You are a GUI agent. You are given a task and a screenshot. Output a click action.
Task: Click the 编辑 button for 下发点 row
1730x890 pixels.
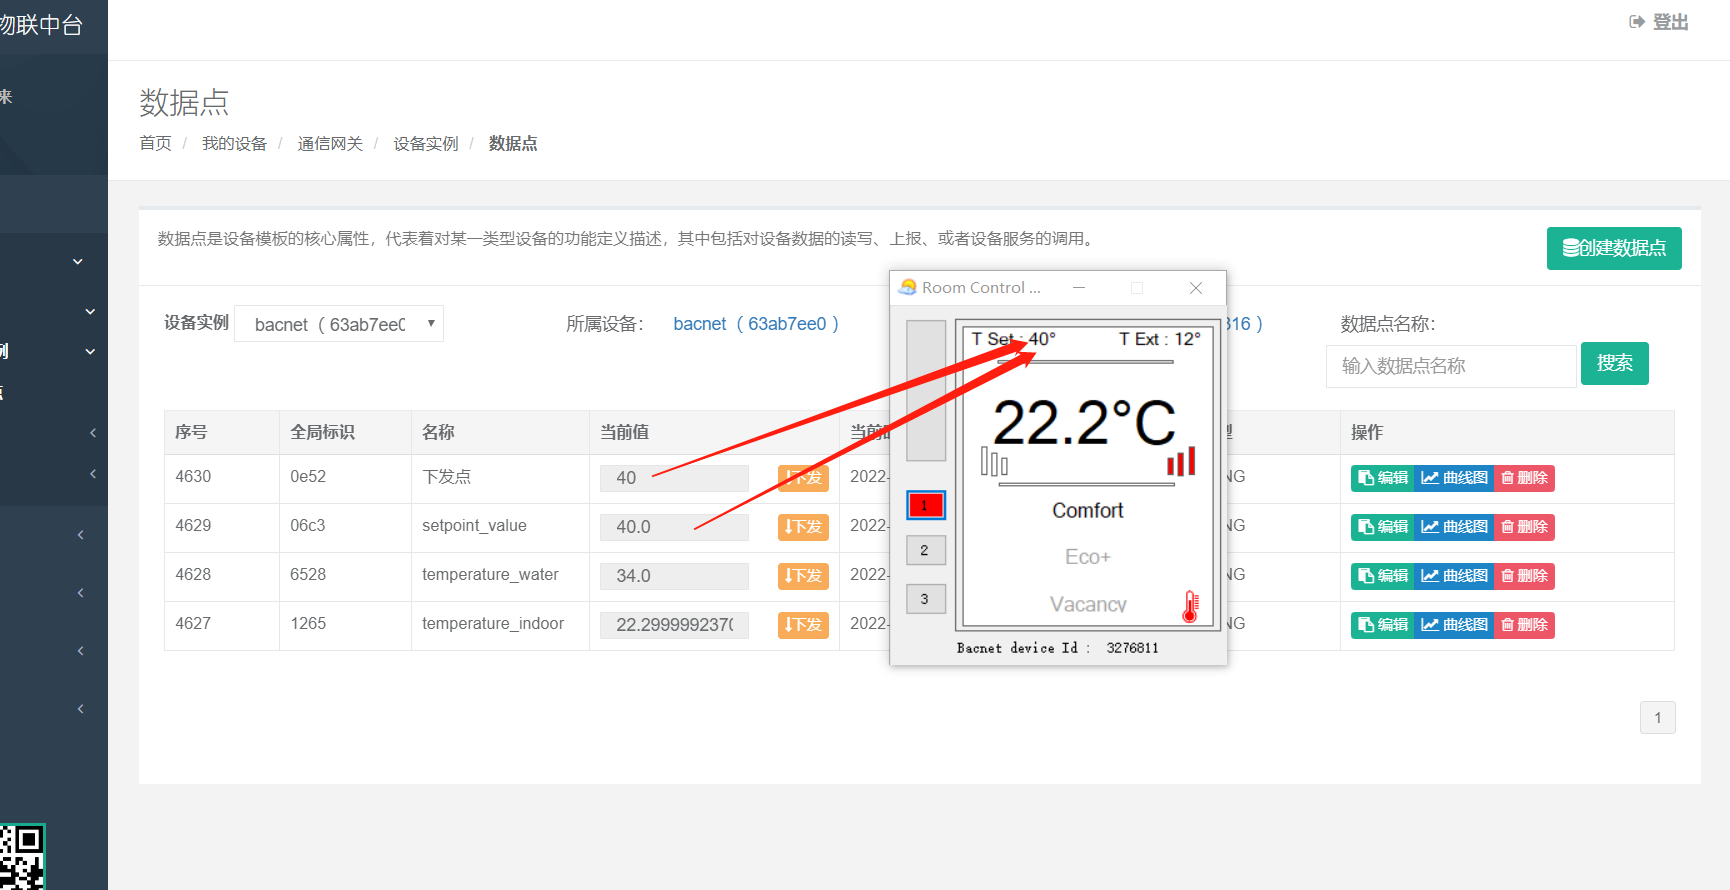point(1382,478)
